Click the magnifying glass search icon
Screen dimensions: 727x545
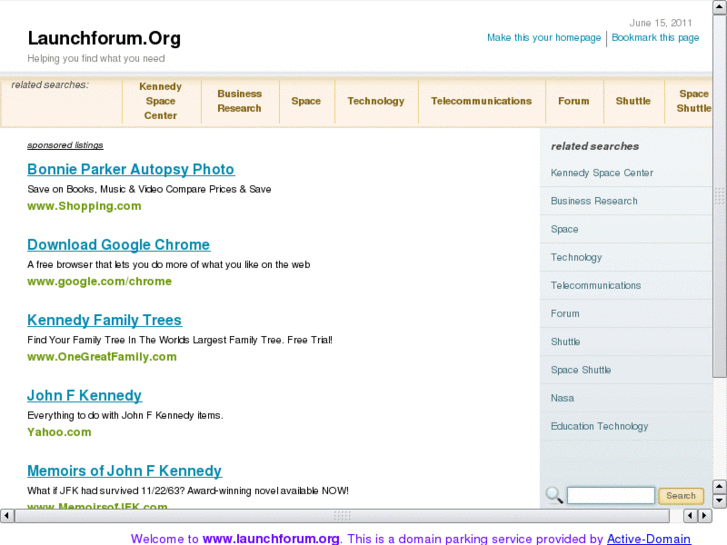pos(554,495)
